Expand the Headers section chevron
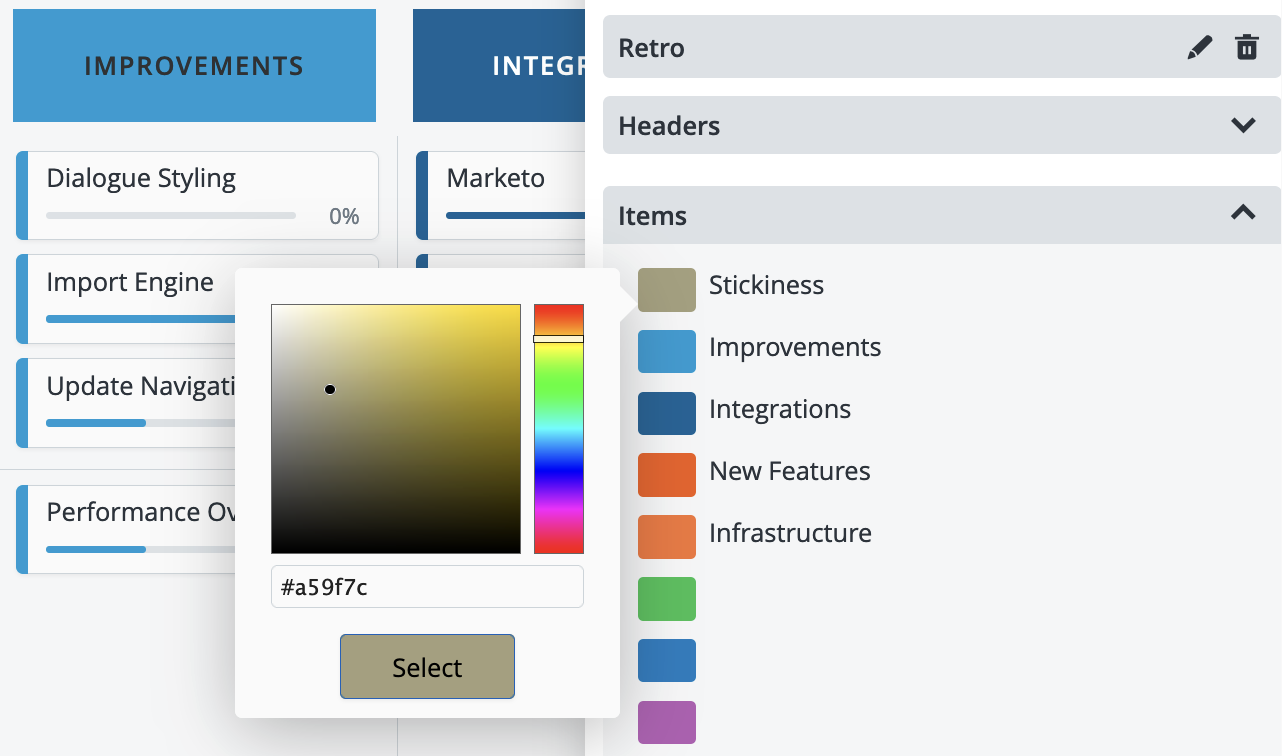 point(1243,126)
